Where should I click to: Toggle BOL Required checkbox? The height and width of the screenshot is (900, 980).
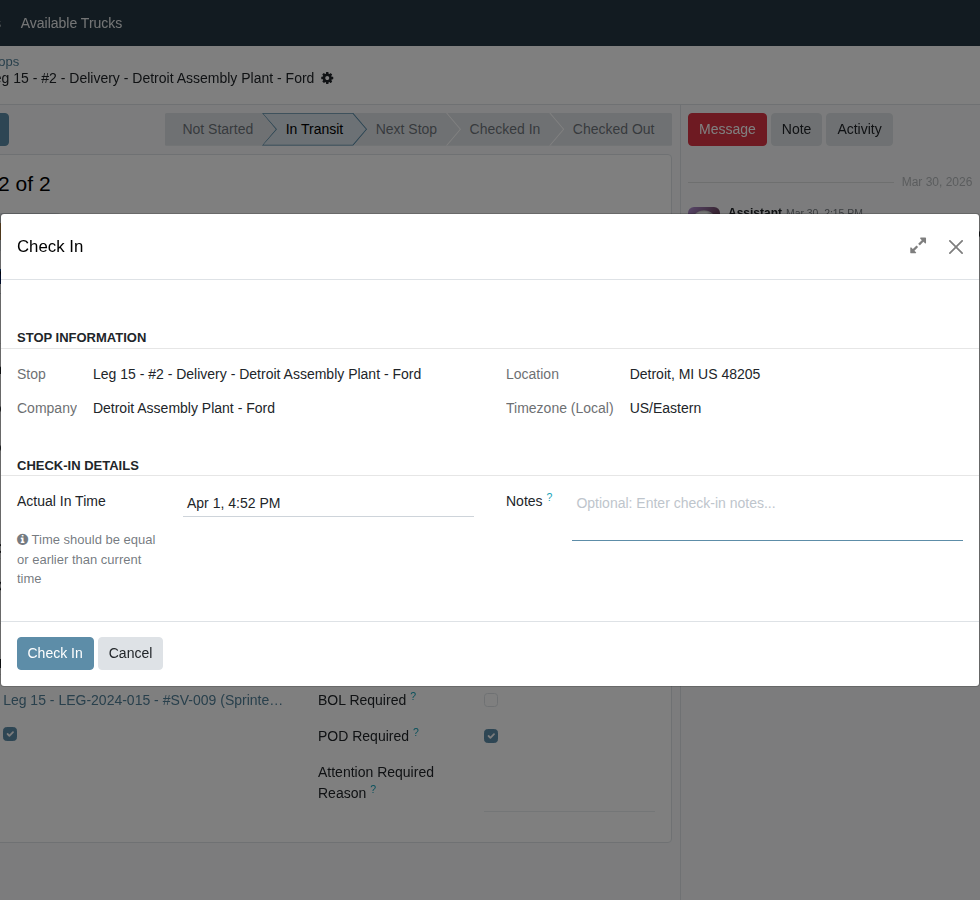[x=491, y=700]
